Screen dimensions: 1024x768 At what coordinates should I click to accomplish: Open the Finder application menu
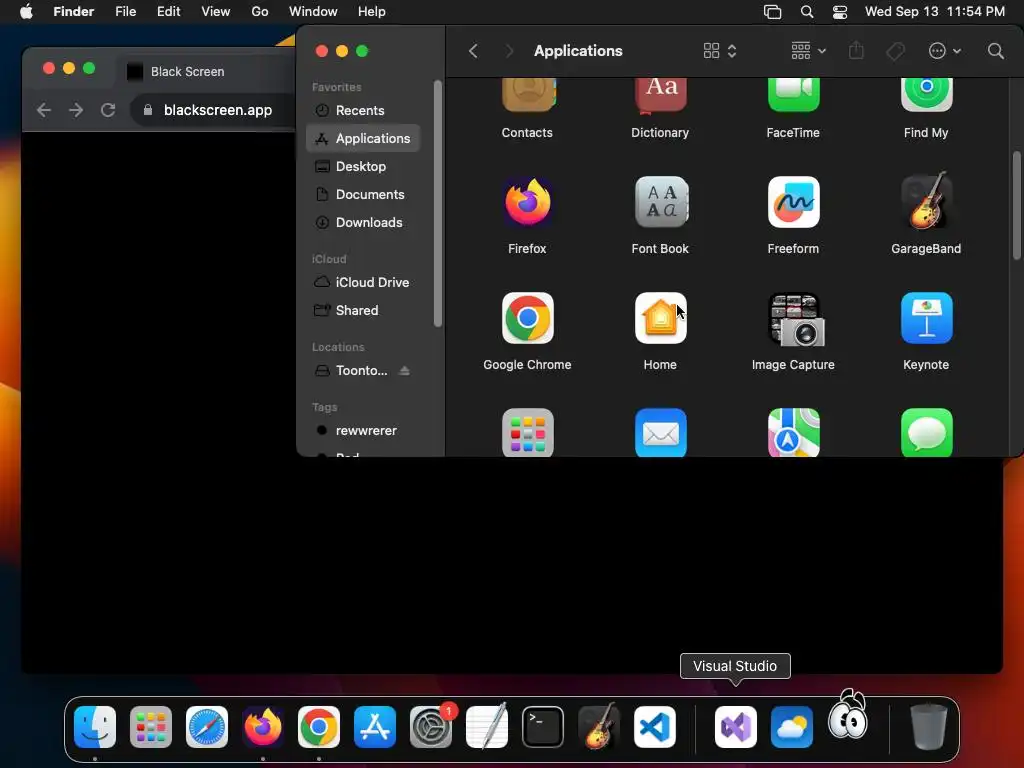(x=74, y=12)
